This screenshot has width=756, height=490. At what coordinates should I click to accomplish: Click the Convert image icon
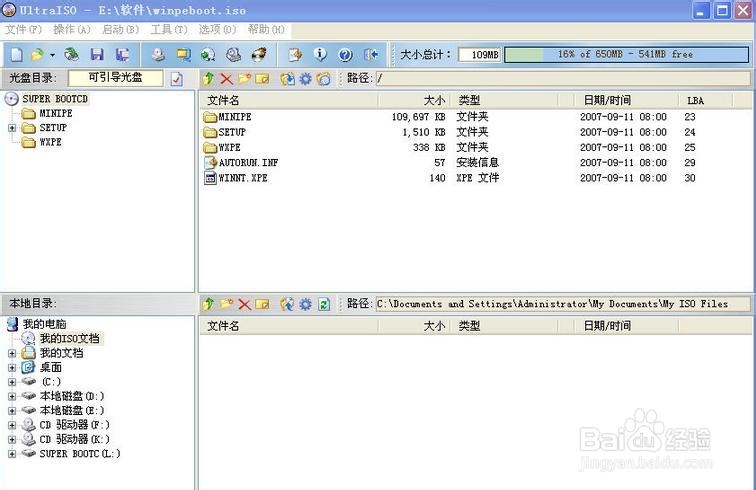(x=208, y=54)
